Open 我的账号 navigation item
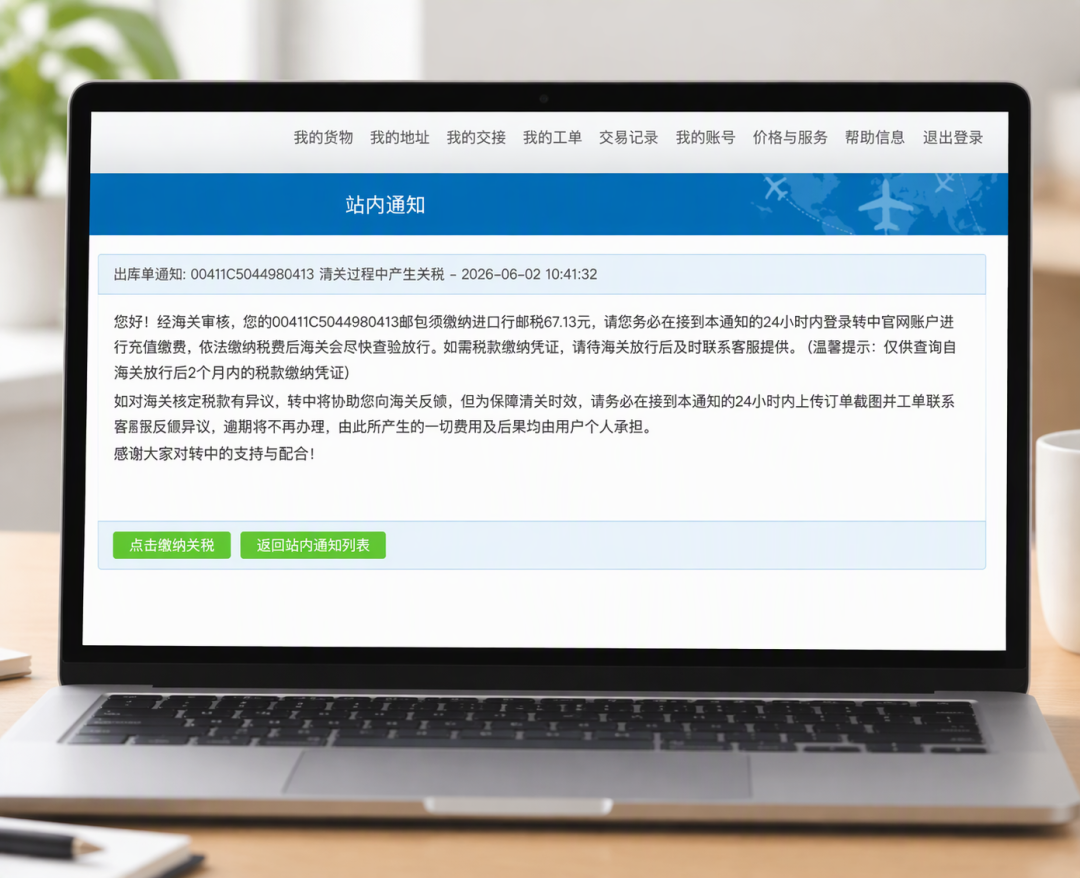The image size is (1080, 878). click(705, 138)
